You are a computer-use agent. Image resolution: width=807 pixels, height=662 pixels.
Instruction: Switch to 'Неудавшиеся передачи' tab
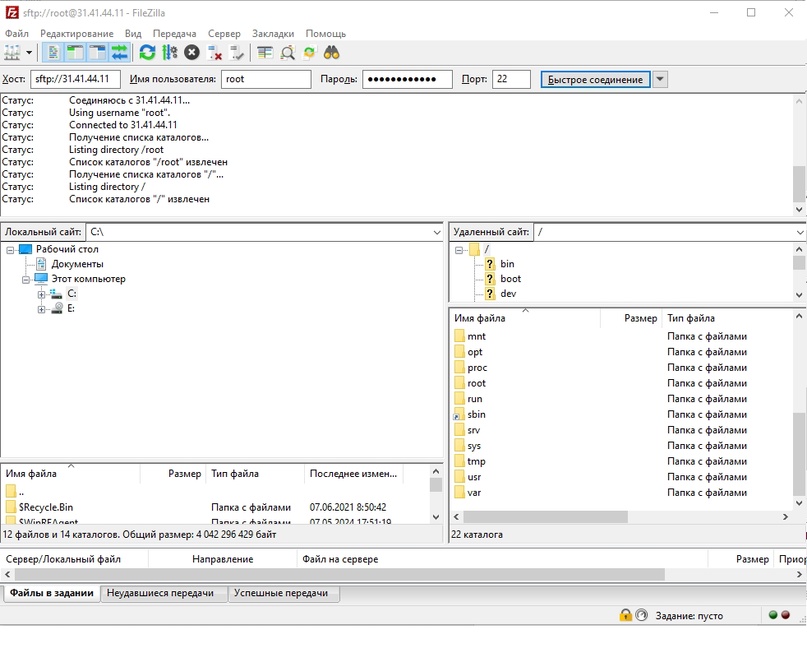[160, 593]
